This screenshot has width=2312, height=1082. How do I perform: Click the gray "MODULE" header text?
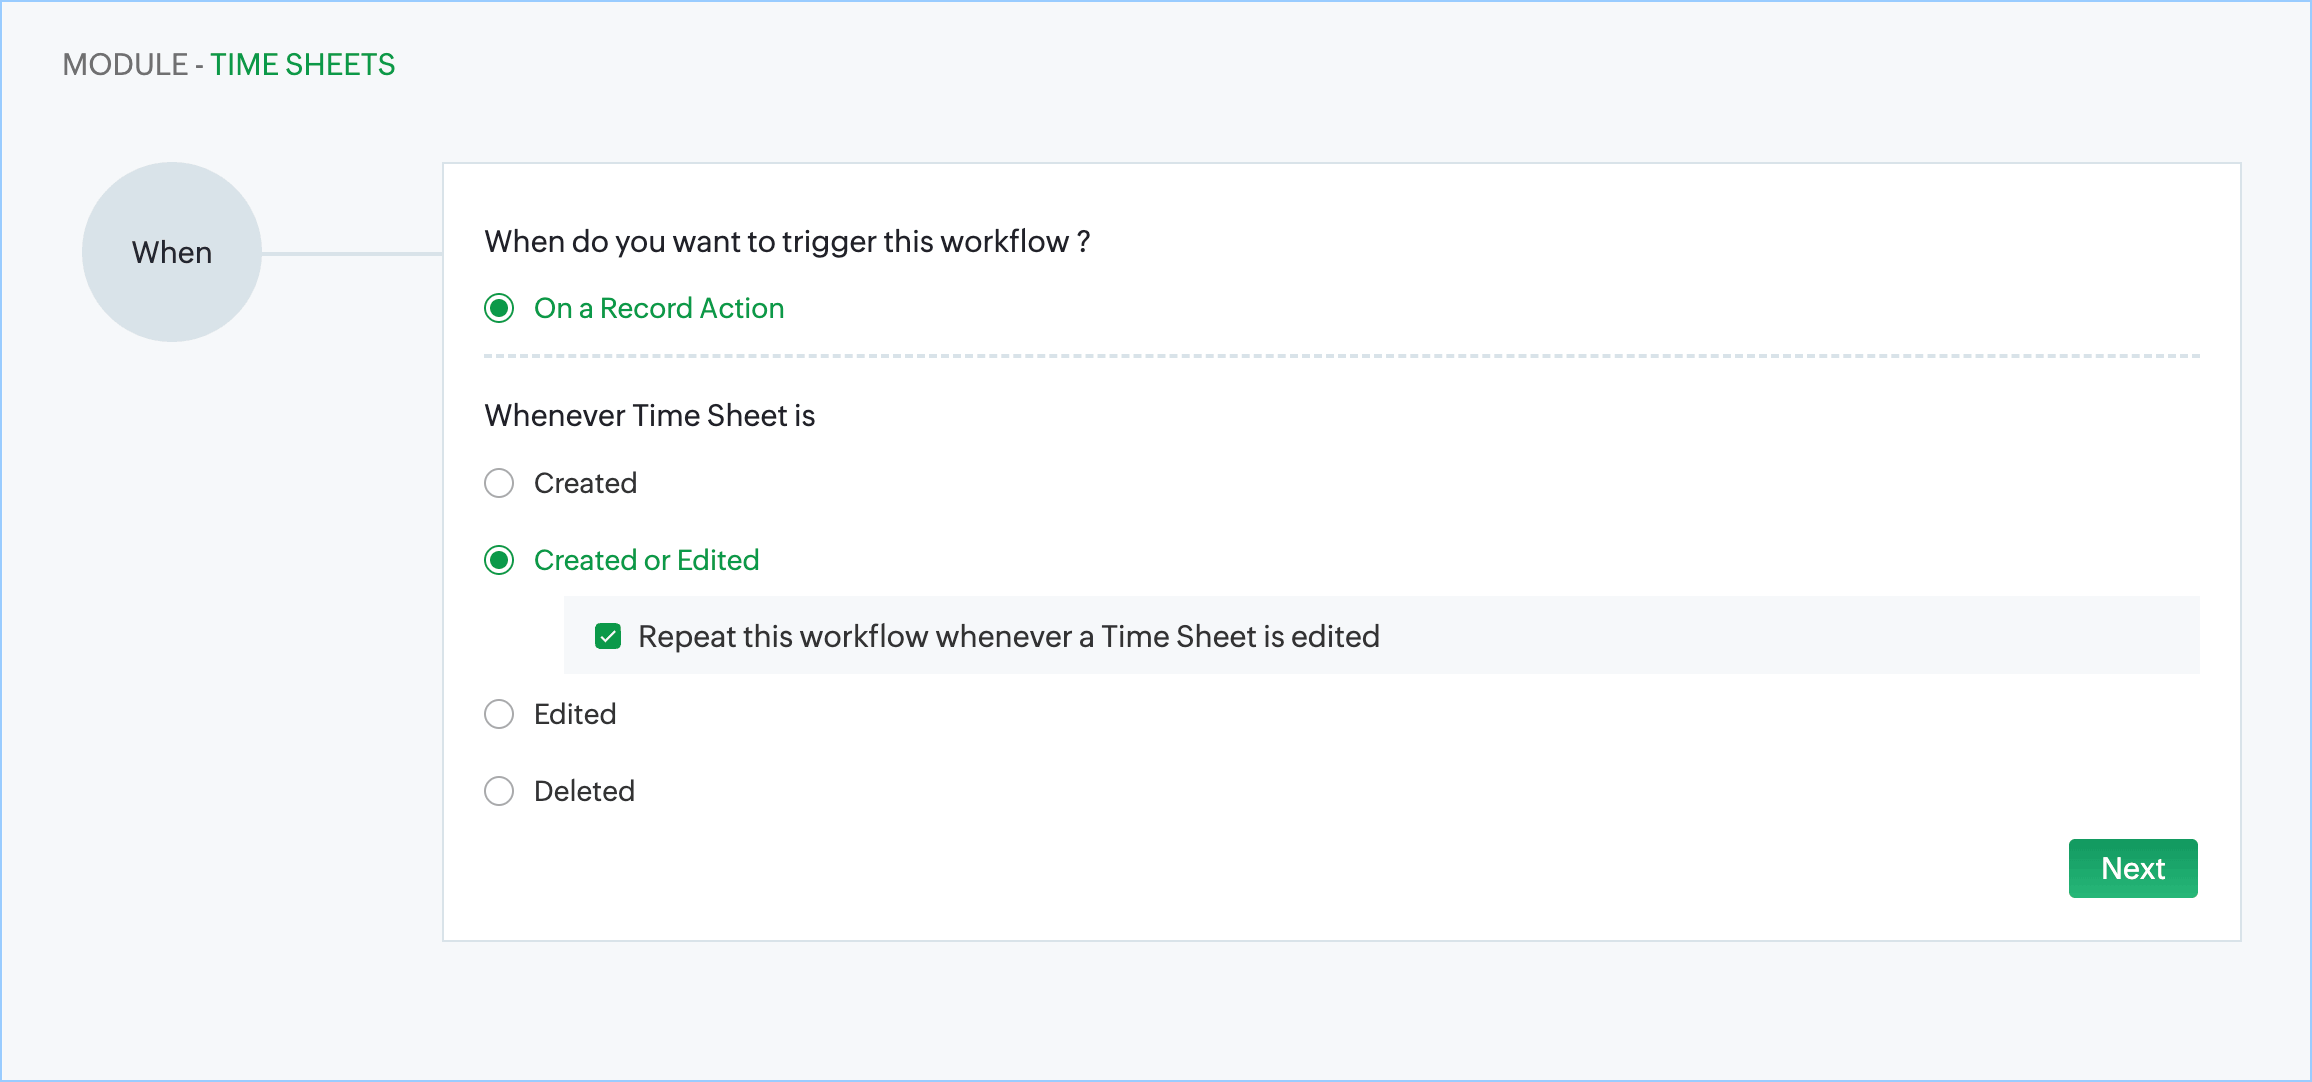coord(125,65)
